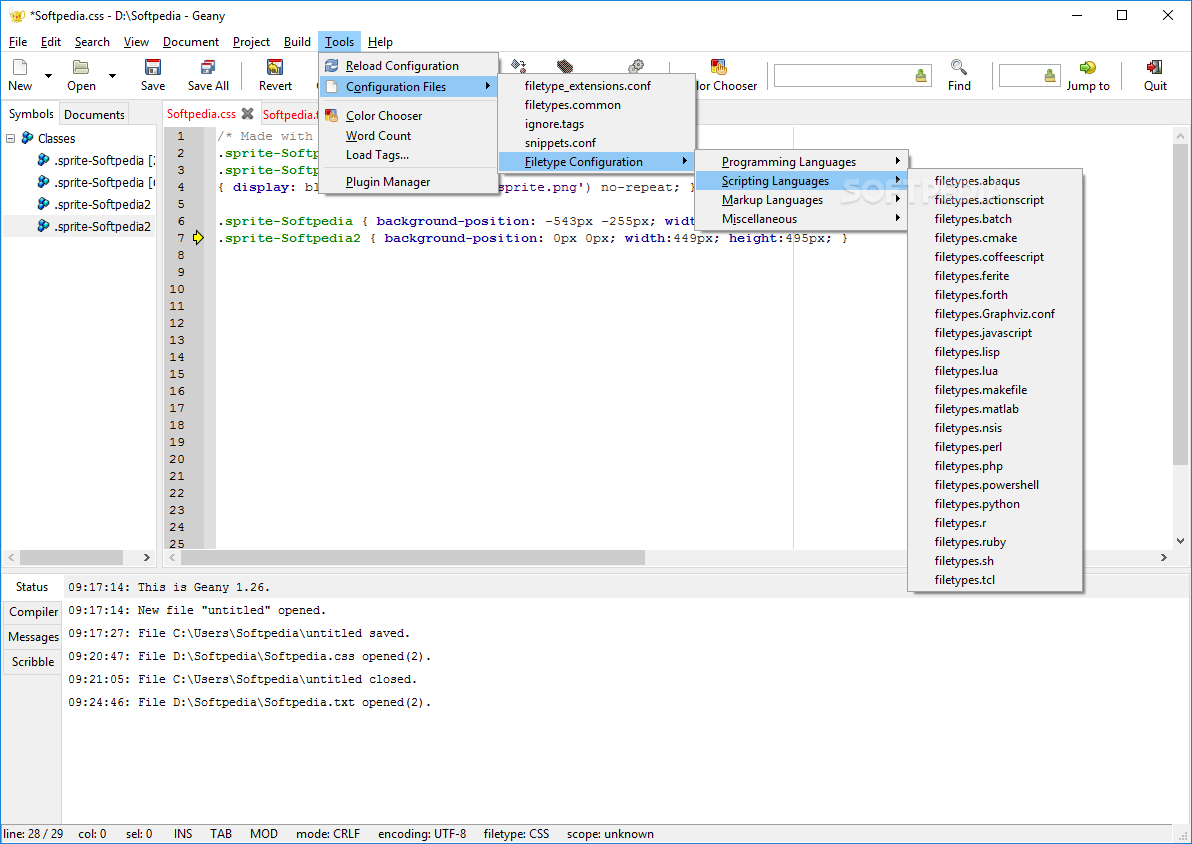This screenshot has width=1192, height=844.
Task: Close the Softpedia.css document tab
Action: 247,114
